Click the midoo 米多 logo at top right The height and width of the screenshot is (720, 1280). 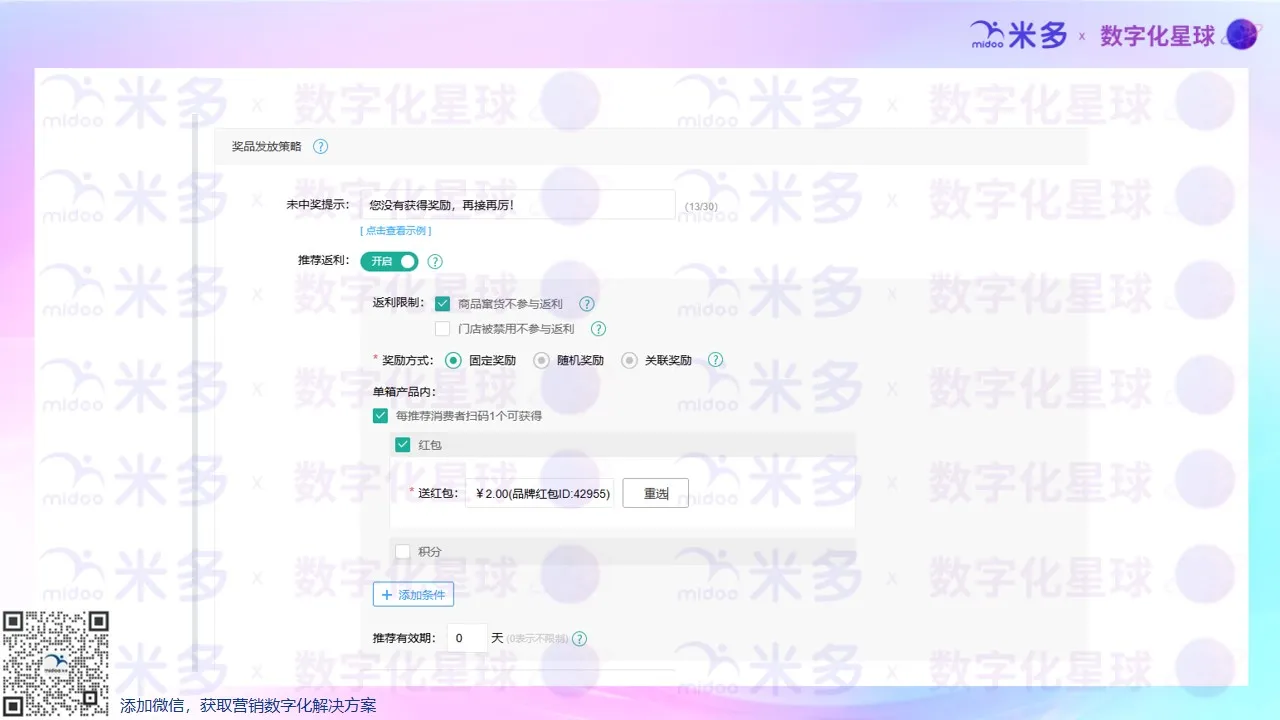(1017, 33)
